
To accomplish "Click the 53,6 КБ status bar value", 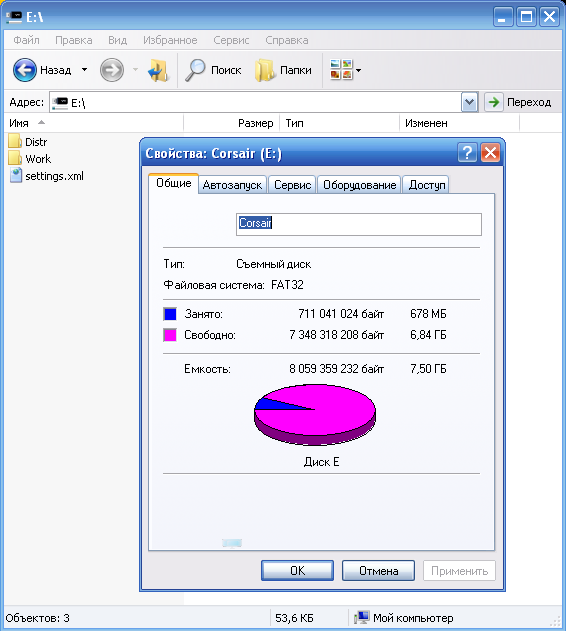I will [x=294, y=618].
